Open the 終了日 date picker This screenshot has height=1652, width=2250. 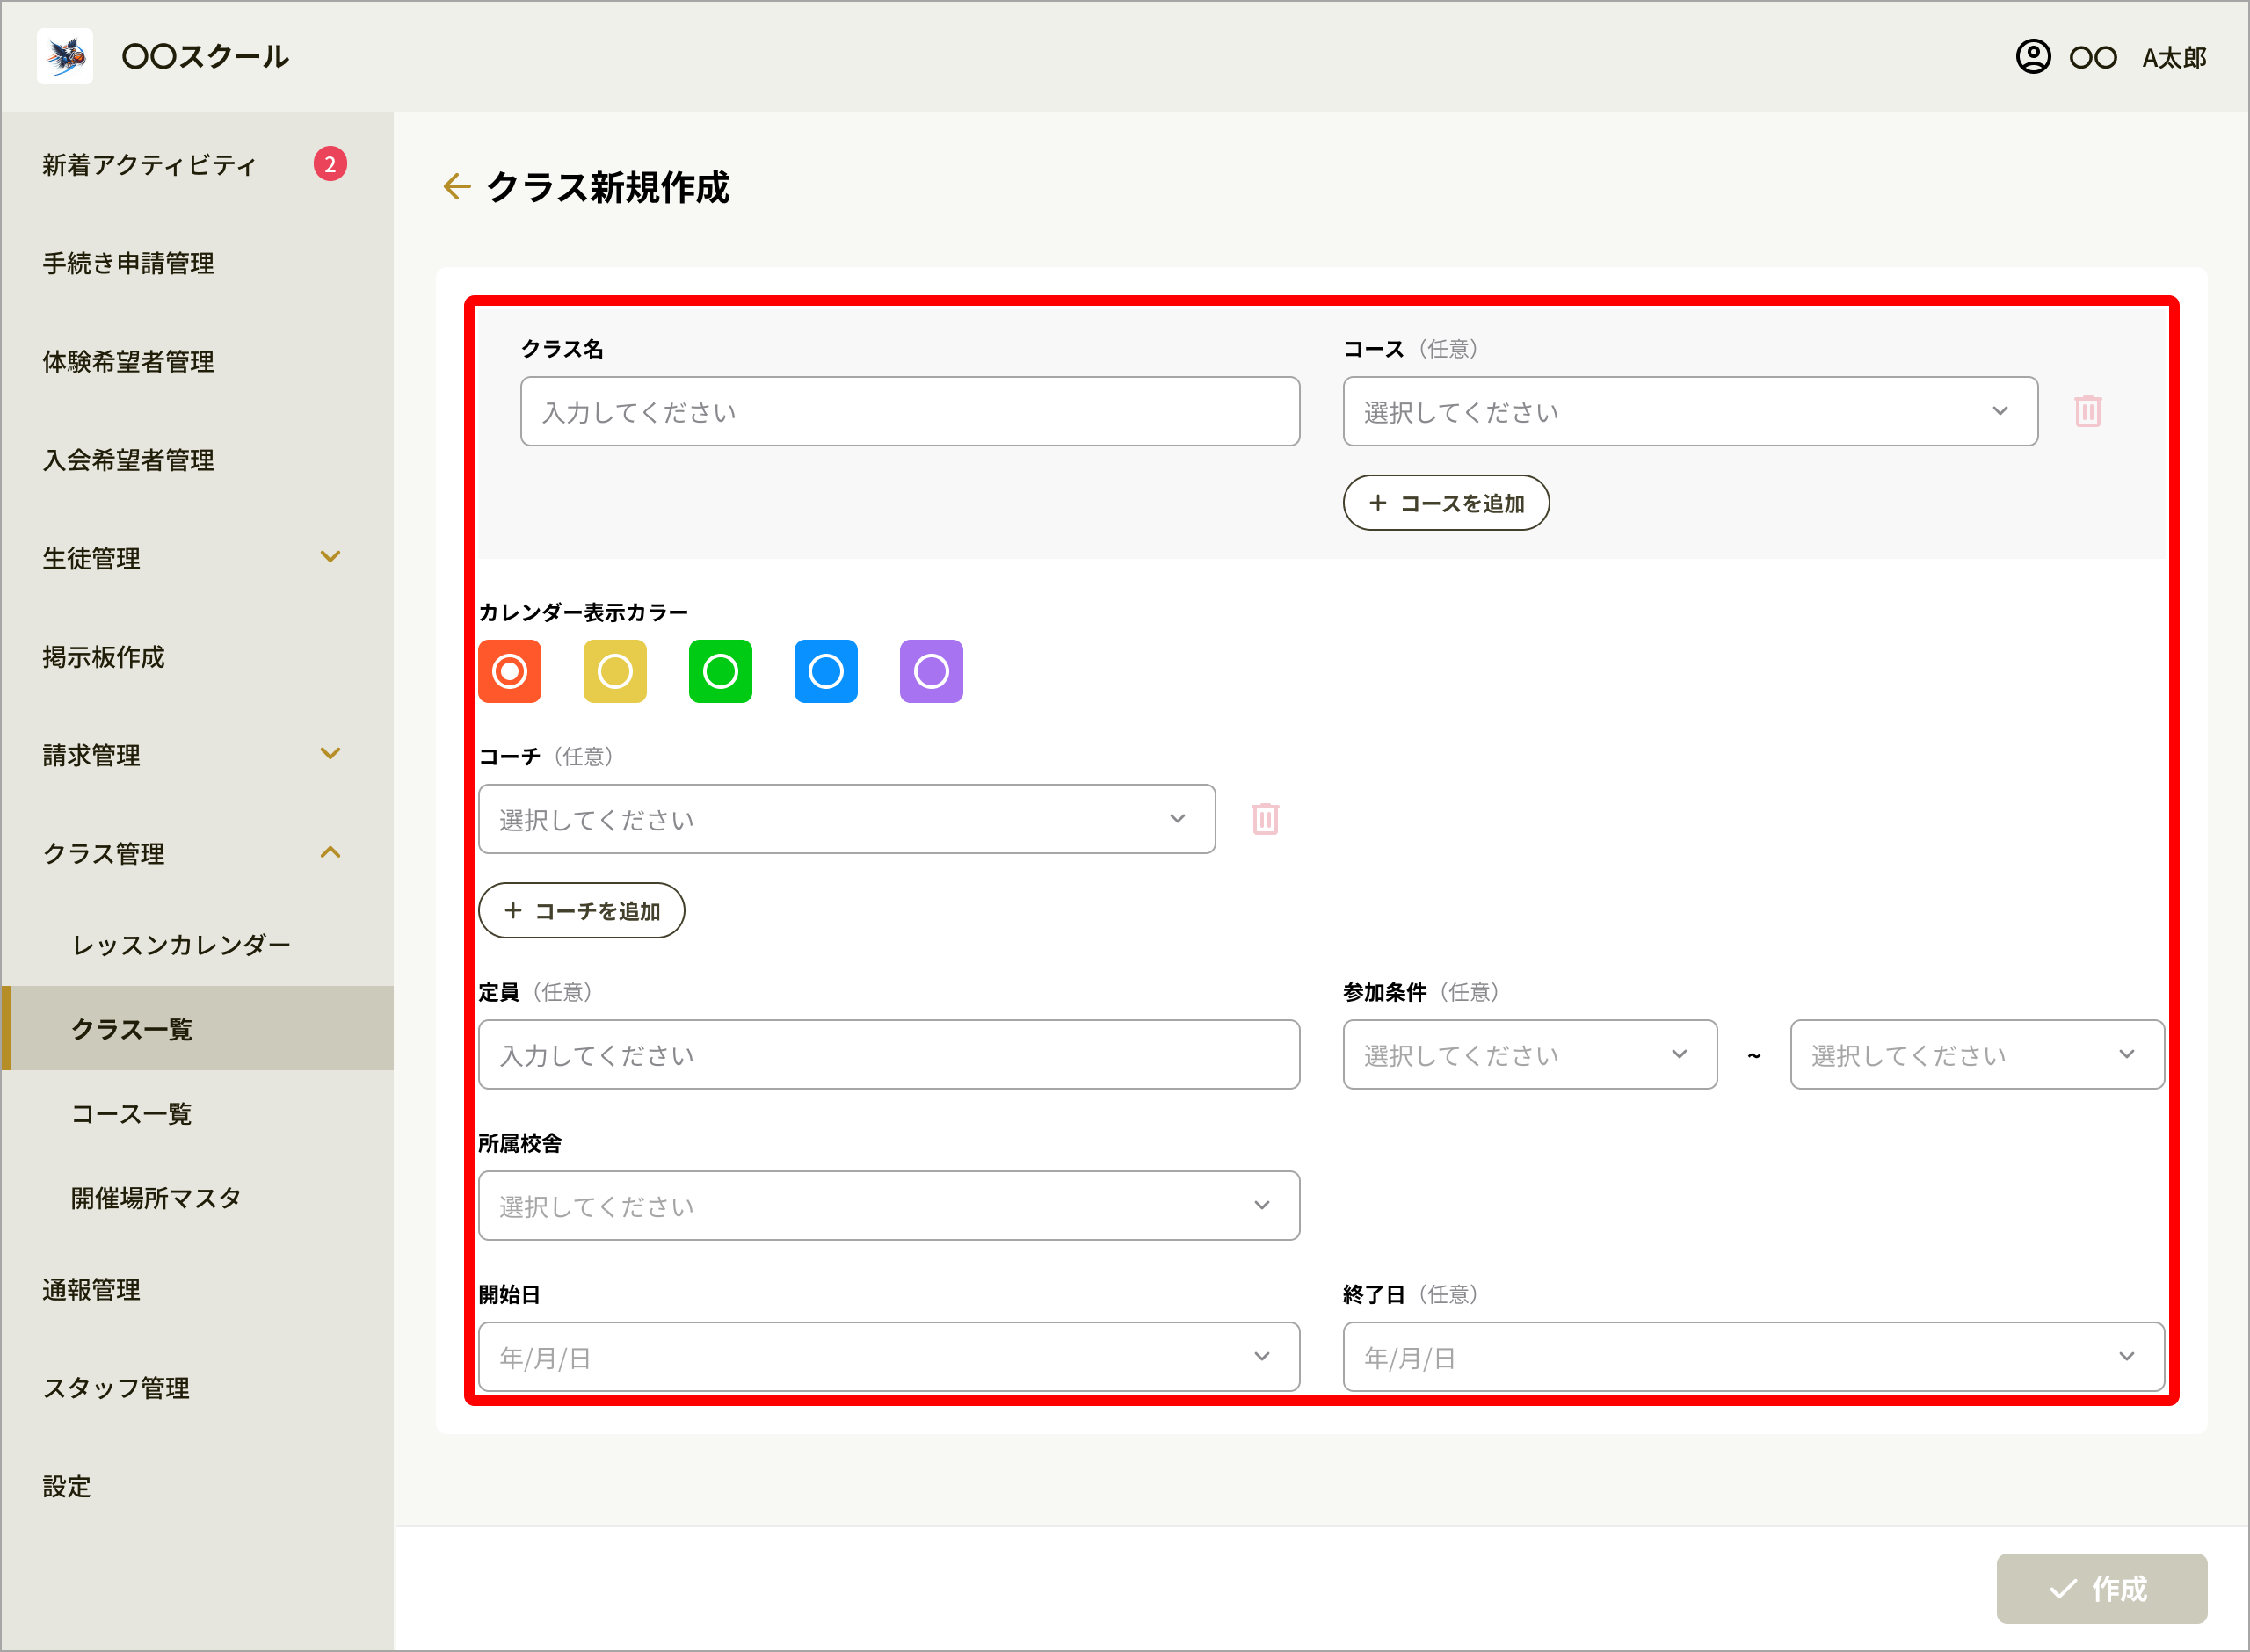(1754, 1357)
